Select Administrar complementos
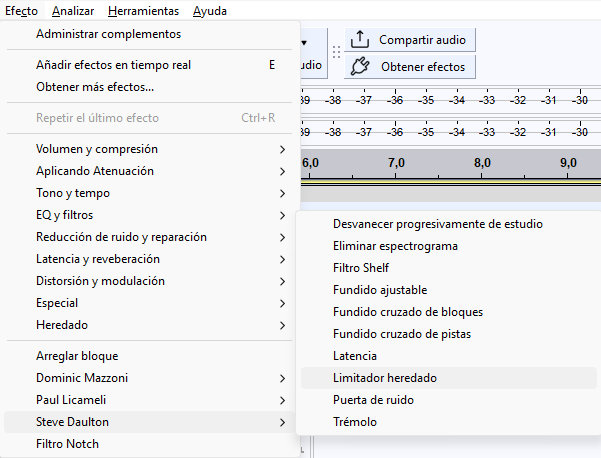 point(108,34)
